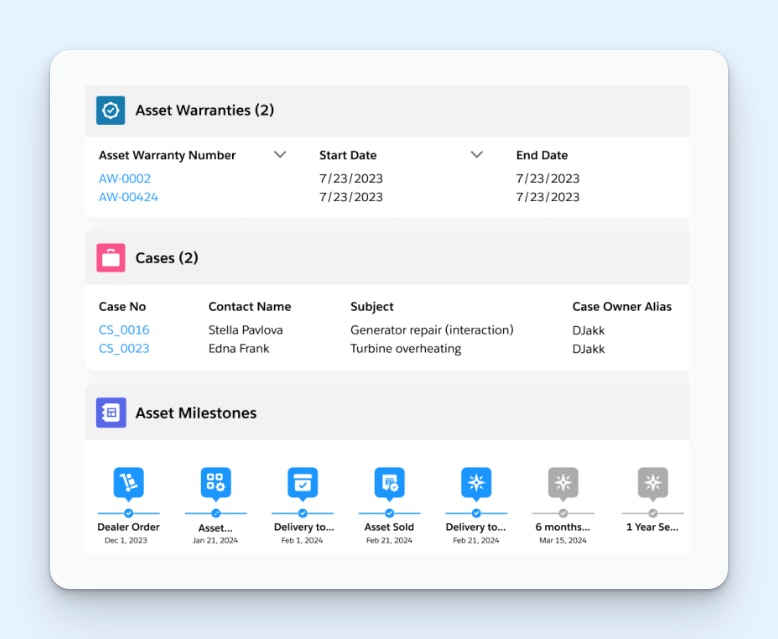Click DJakk alias in CS_0023 row
The width and height of the screenshot is (778, 639).
point(588,349)
